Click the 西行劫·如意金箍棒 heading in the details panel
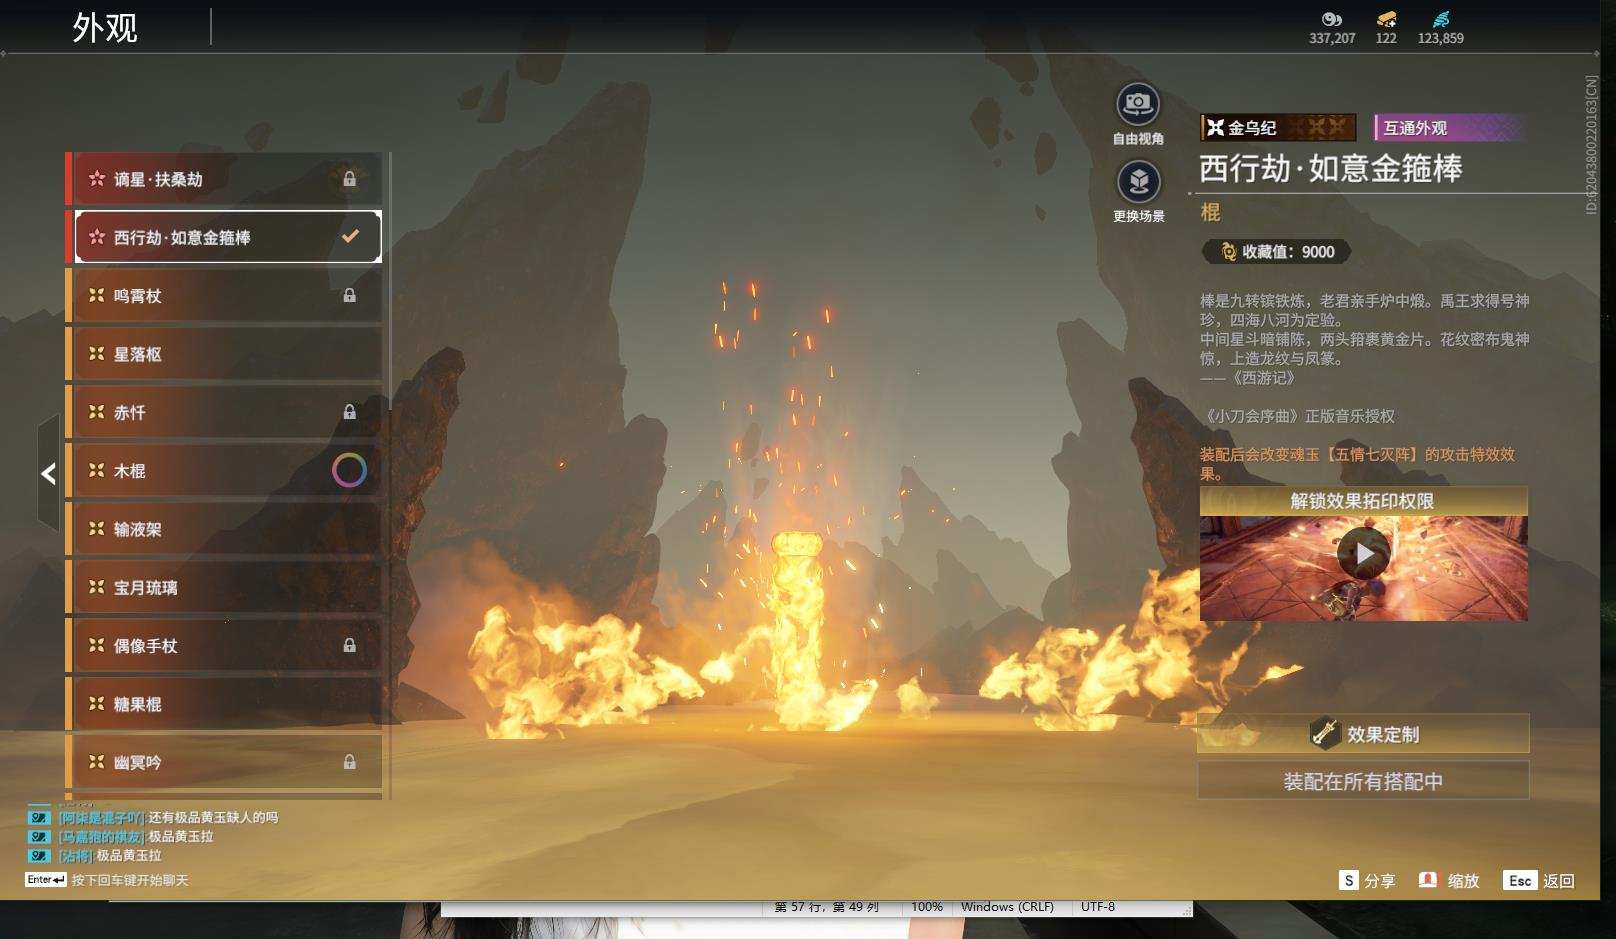Viewport: 1616px width, 939px height. pos(1331,168)
